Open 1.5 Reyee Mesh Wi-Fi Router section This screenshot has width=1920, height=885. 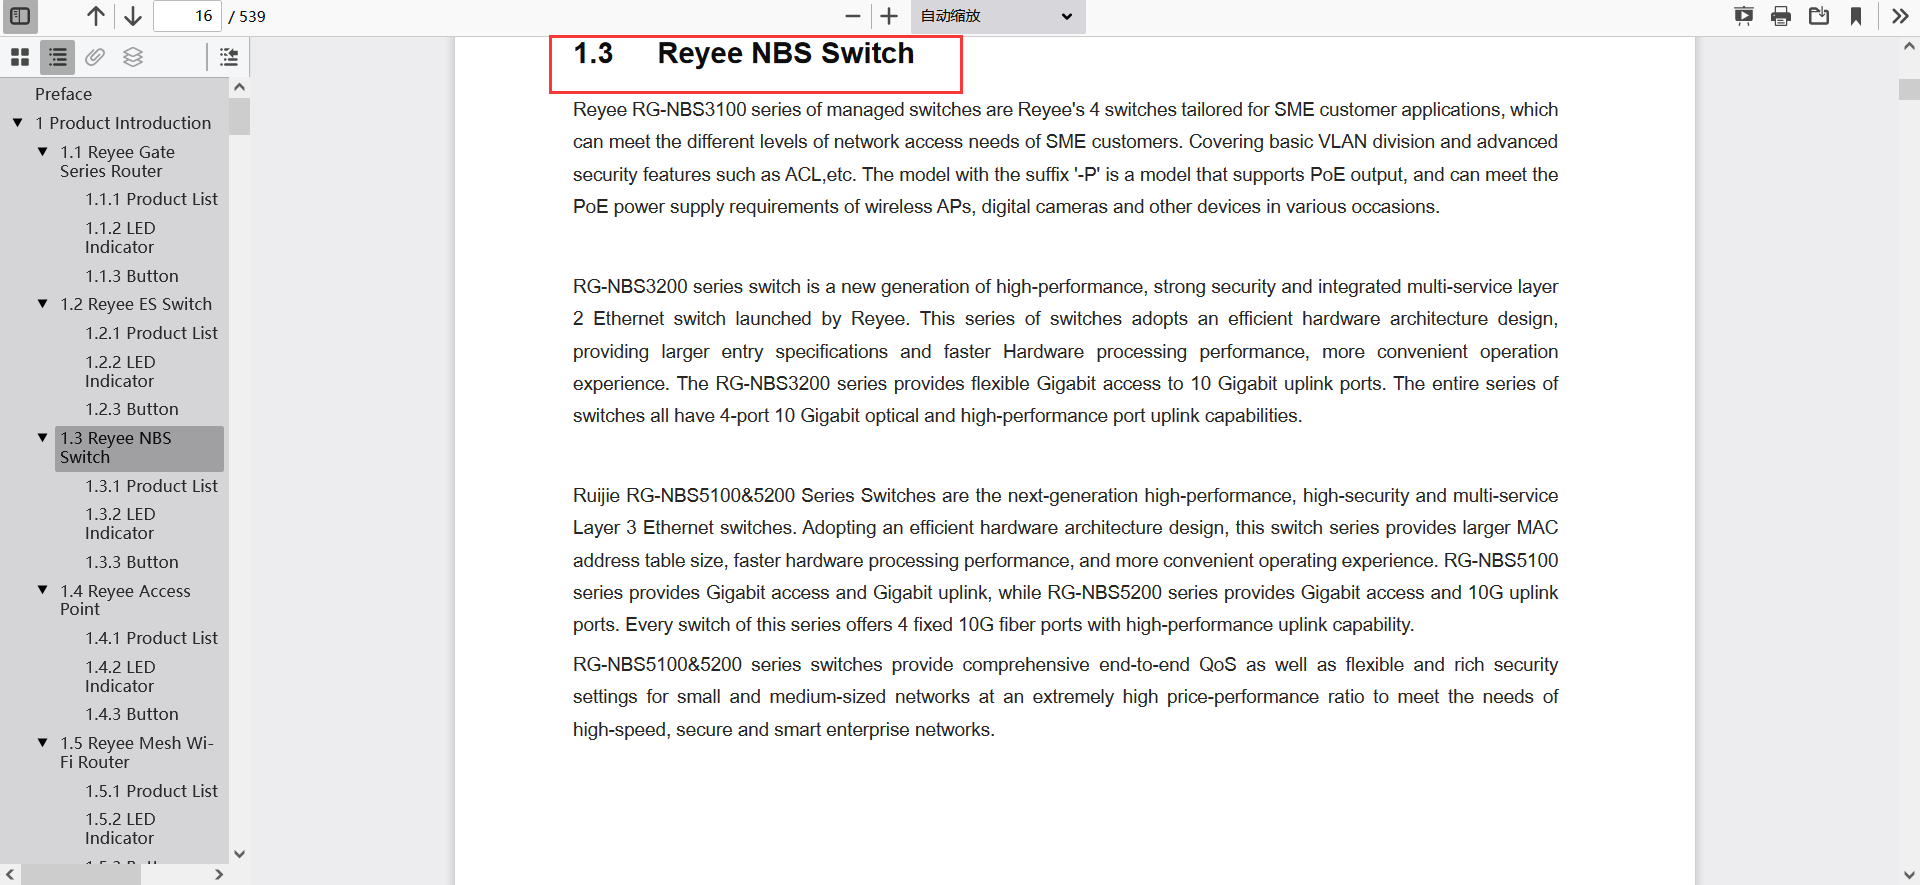click(x=137, y=753)
